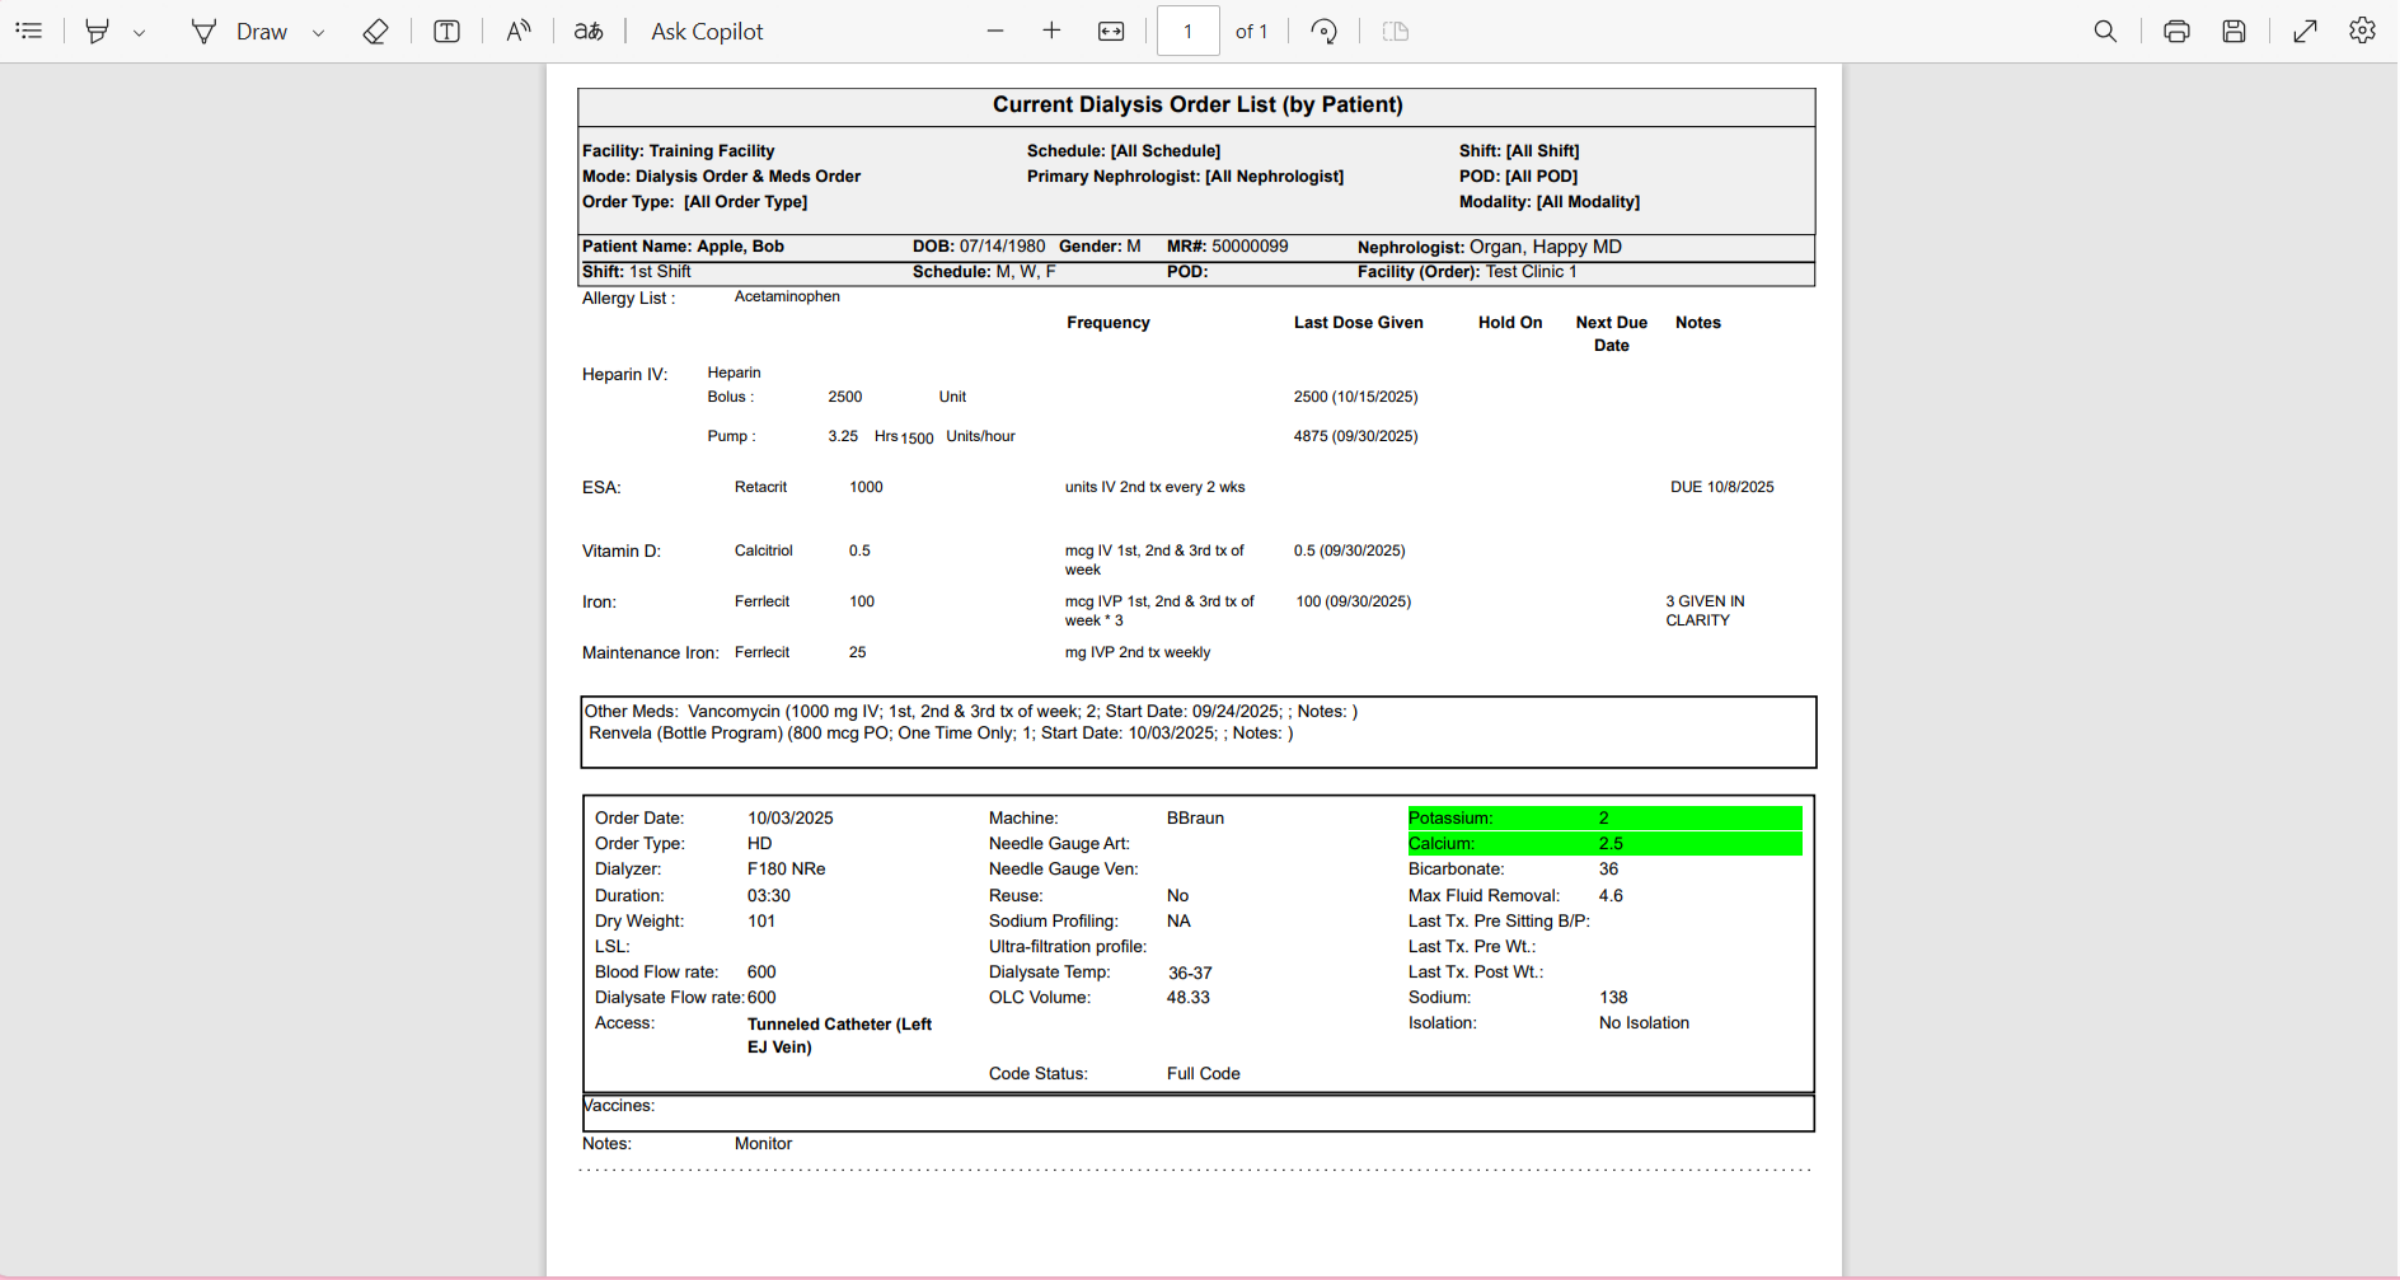Save the PDF document
This screenshot has height=1280, width=2400.
[x=2234, y=31]
